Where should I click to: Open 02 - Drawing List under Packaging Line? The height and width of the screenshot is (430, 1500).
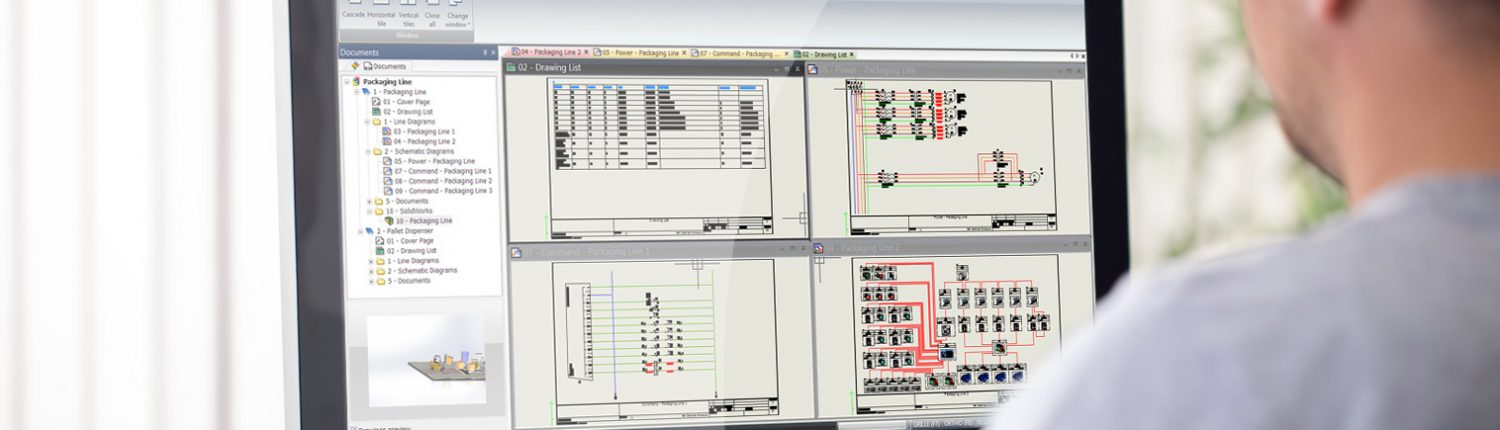(x=401, y=112)
